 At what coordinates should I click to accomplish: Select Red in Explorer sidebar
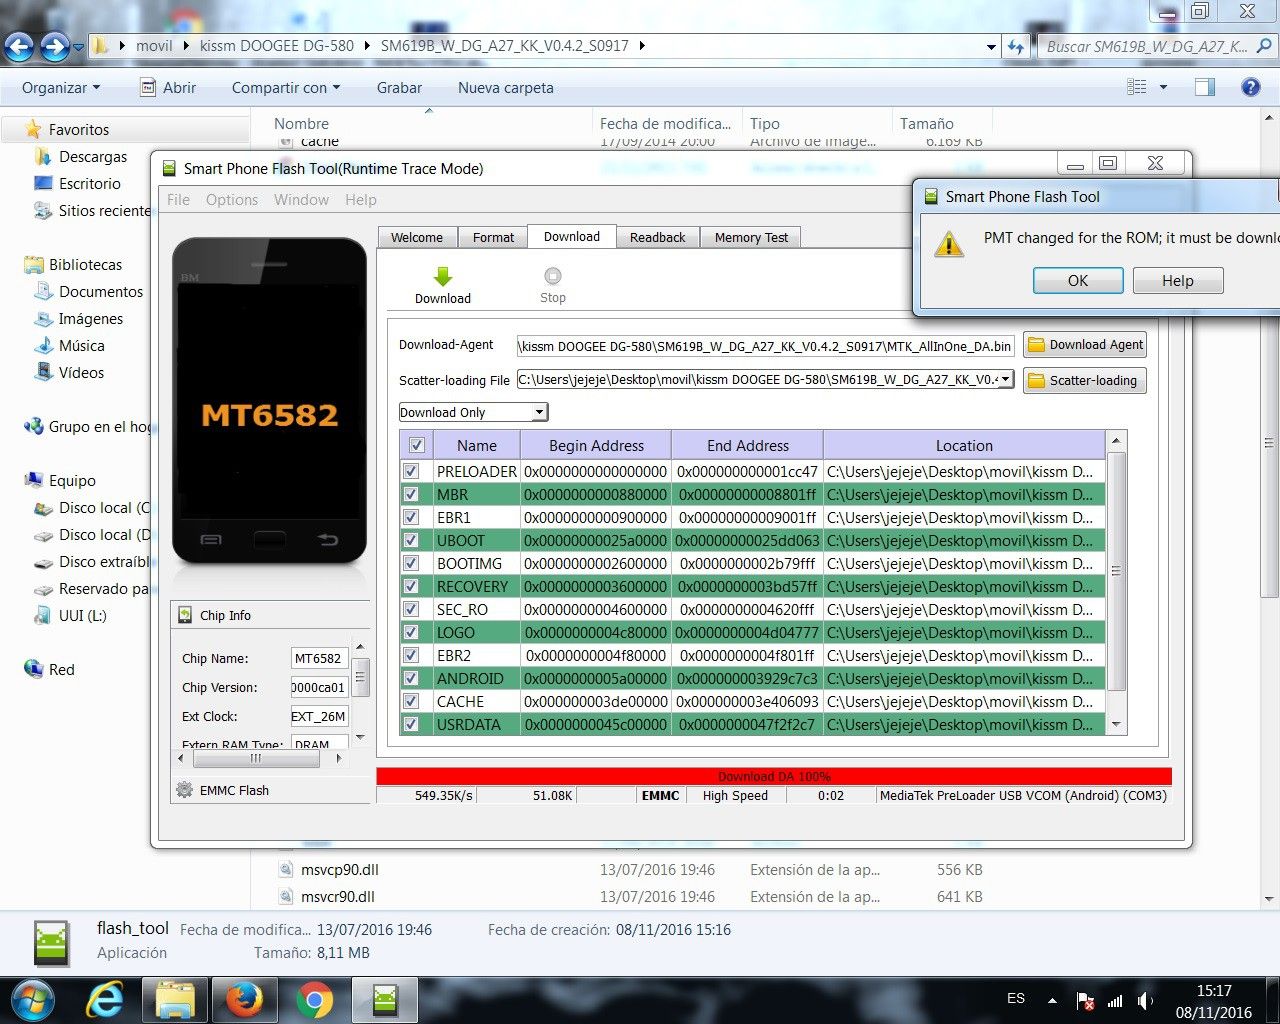(x=62, y=670)
